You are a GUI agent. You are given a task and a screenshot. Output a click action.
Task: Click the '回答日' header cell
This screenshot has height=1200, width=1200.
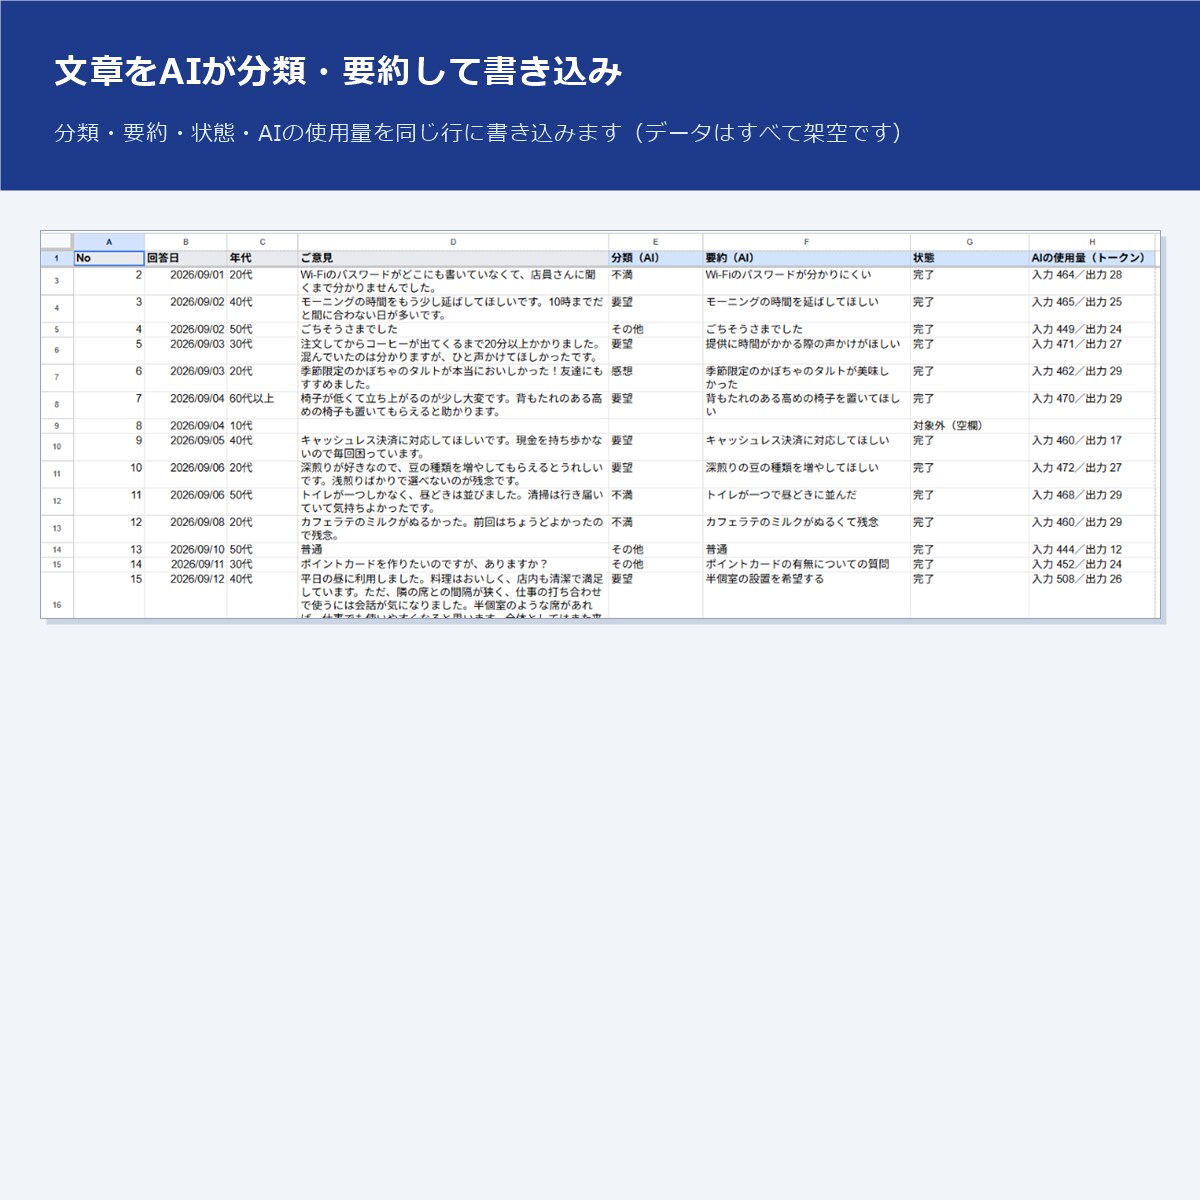point(186,258)
